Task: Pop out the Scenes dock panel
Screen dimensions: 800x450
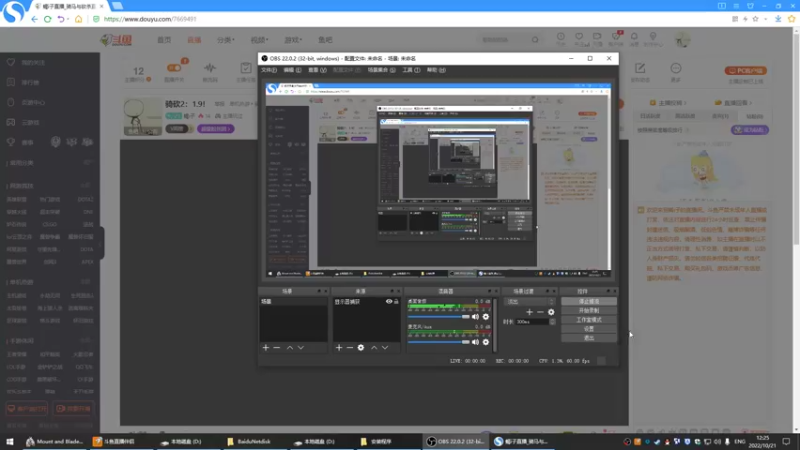Action: pos(319,291)
